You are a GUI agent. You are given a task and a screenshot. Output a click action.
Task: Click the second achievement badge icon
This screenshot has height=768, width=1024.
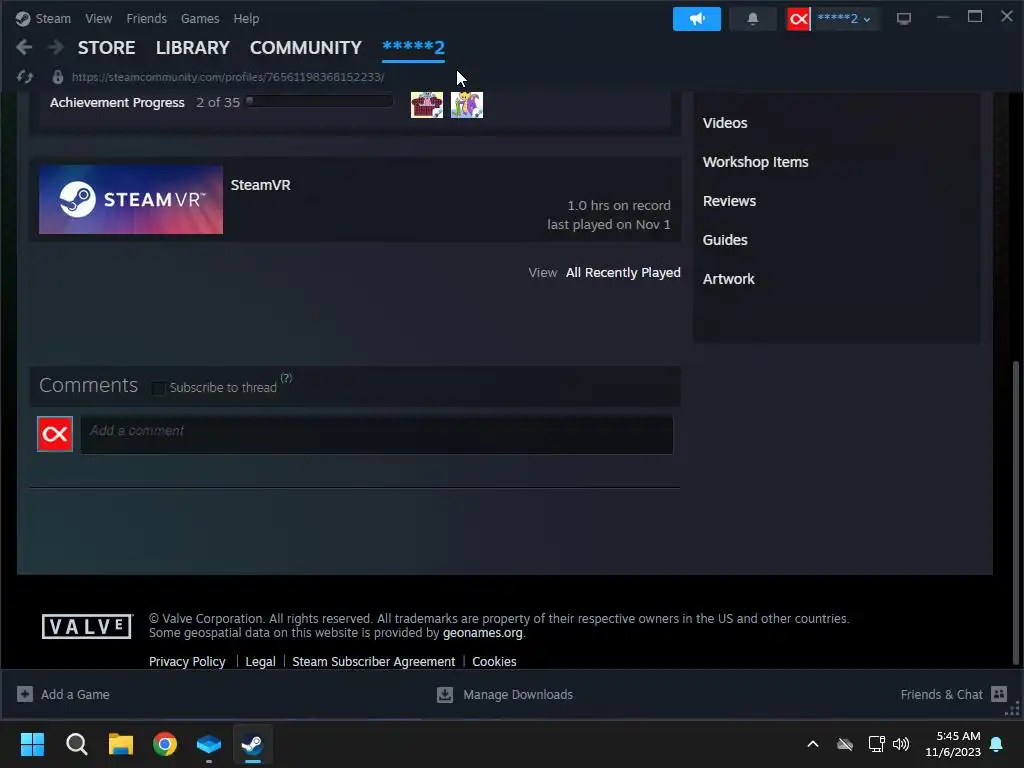pyautogui.click(x=466, y=104)
